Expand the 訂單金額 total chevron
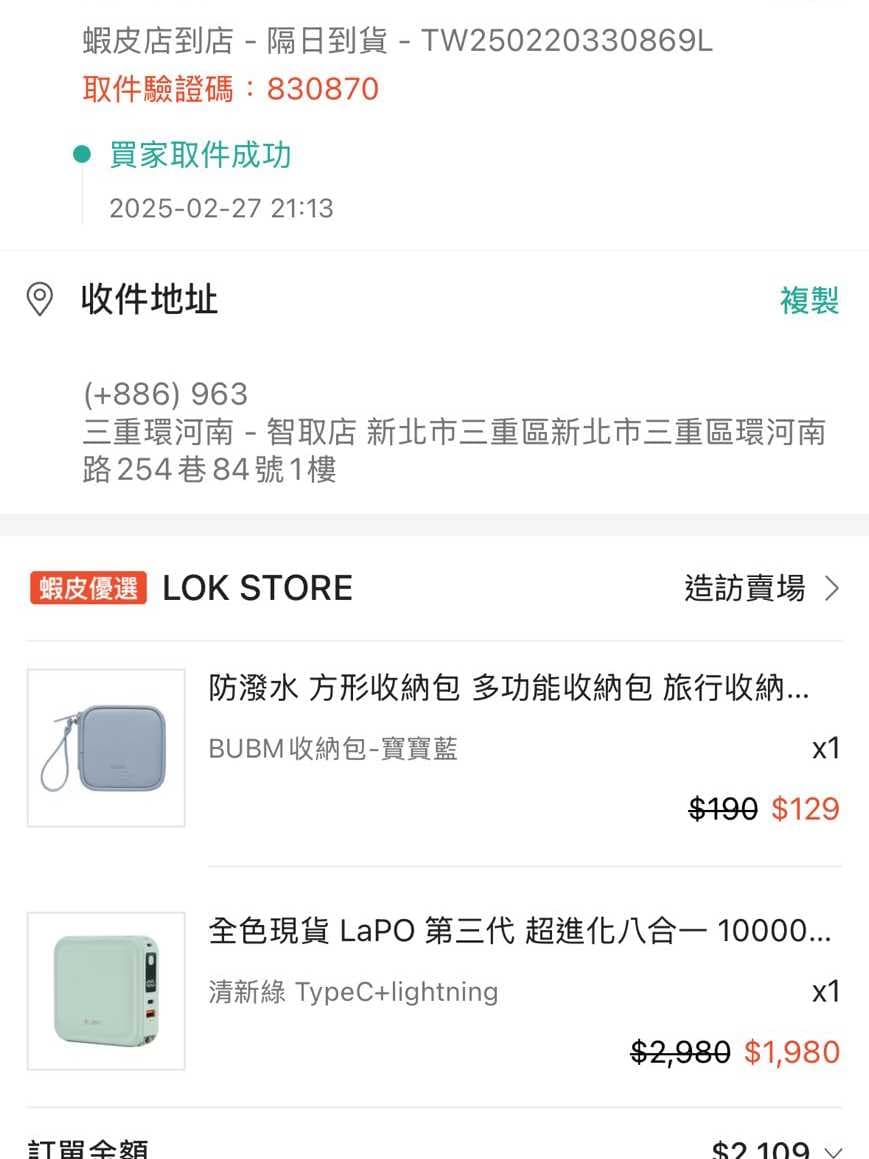Viewport: 869px width, 1159px height. pyautogui.click(x=834, y=1152)
